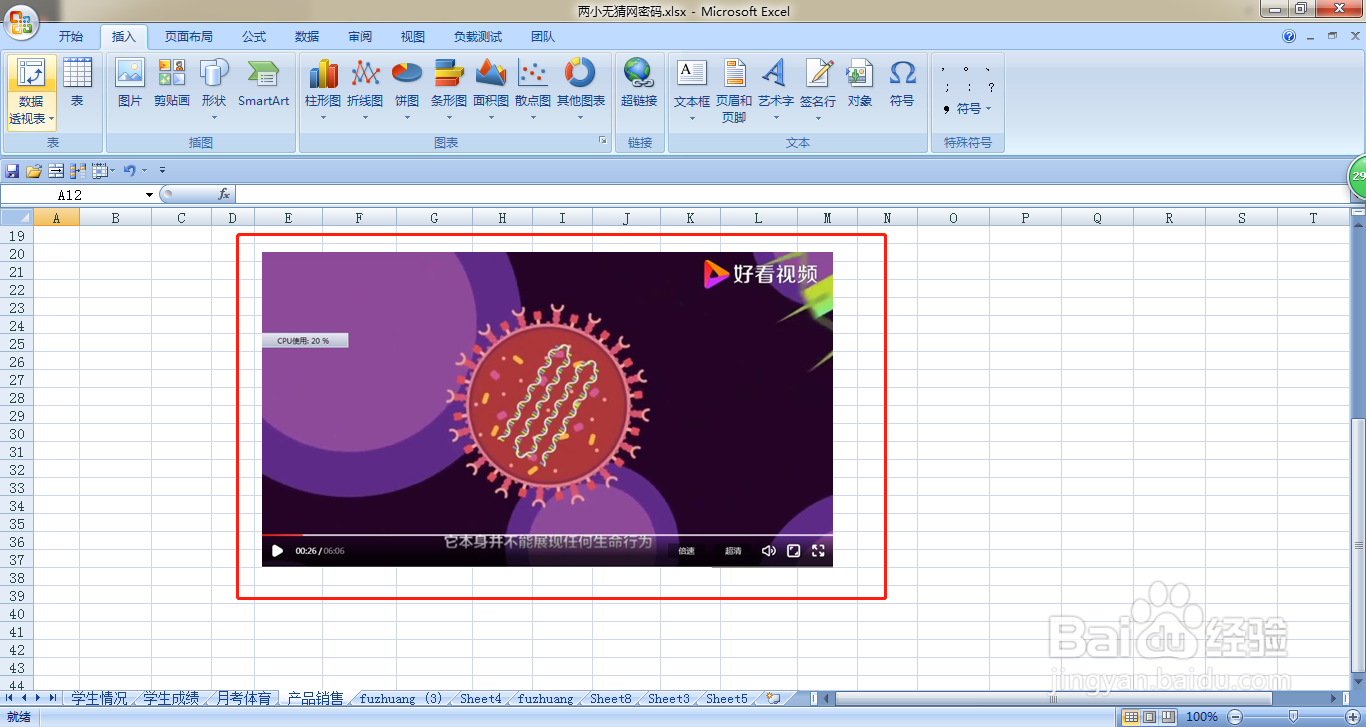Zoom out with the minus button
This screenshot has height=727, width=1366.
1235,717
